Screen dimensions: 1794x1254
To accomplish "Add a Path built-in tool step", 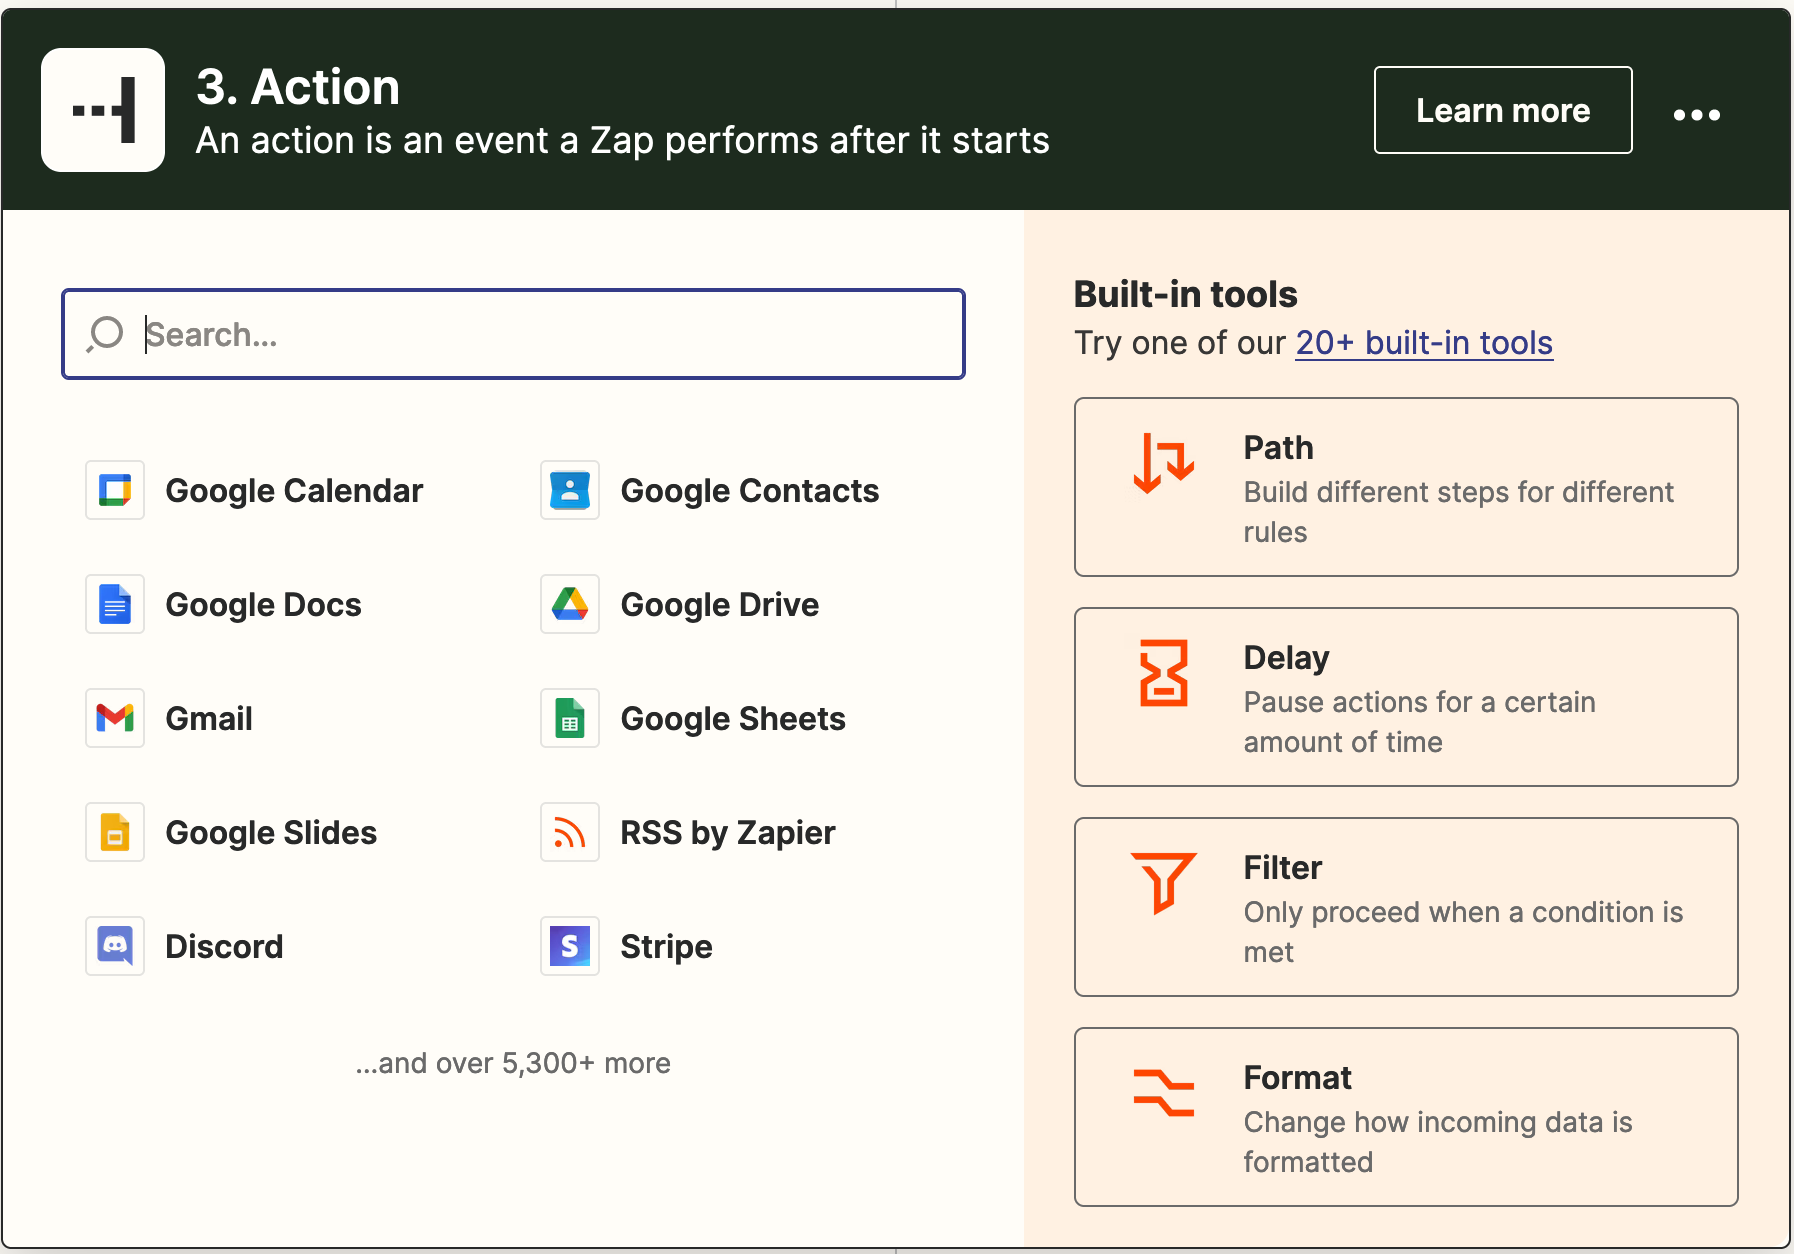I will click(x=1405, y=487).
